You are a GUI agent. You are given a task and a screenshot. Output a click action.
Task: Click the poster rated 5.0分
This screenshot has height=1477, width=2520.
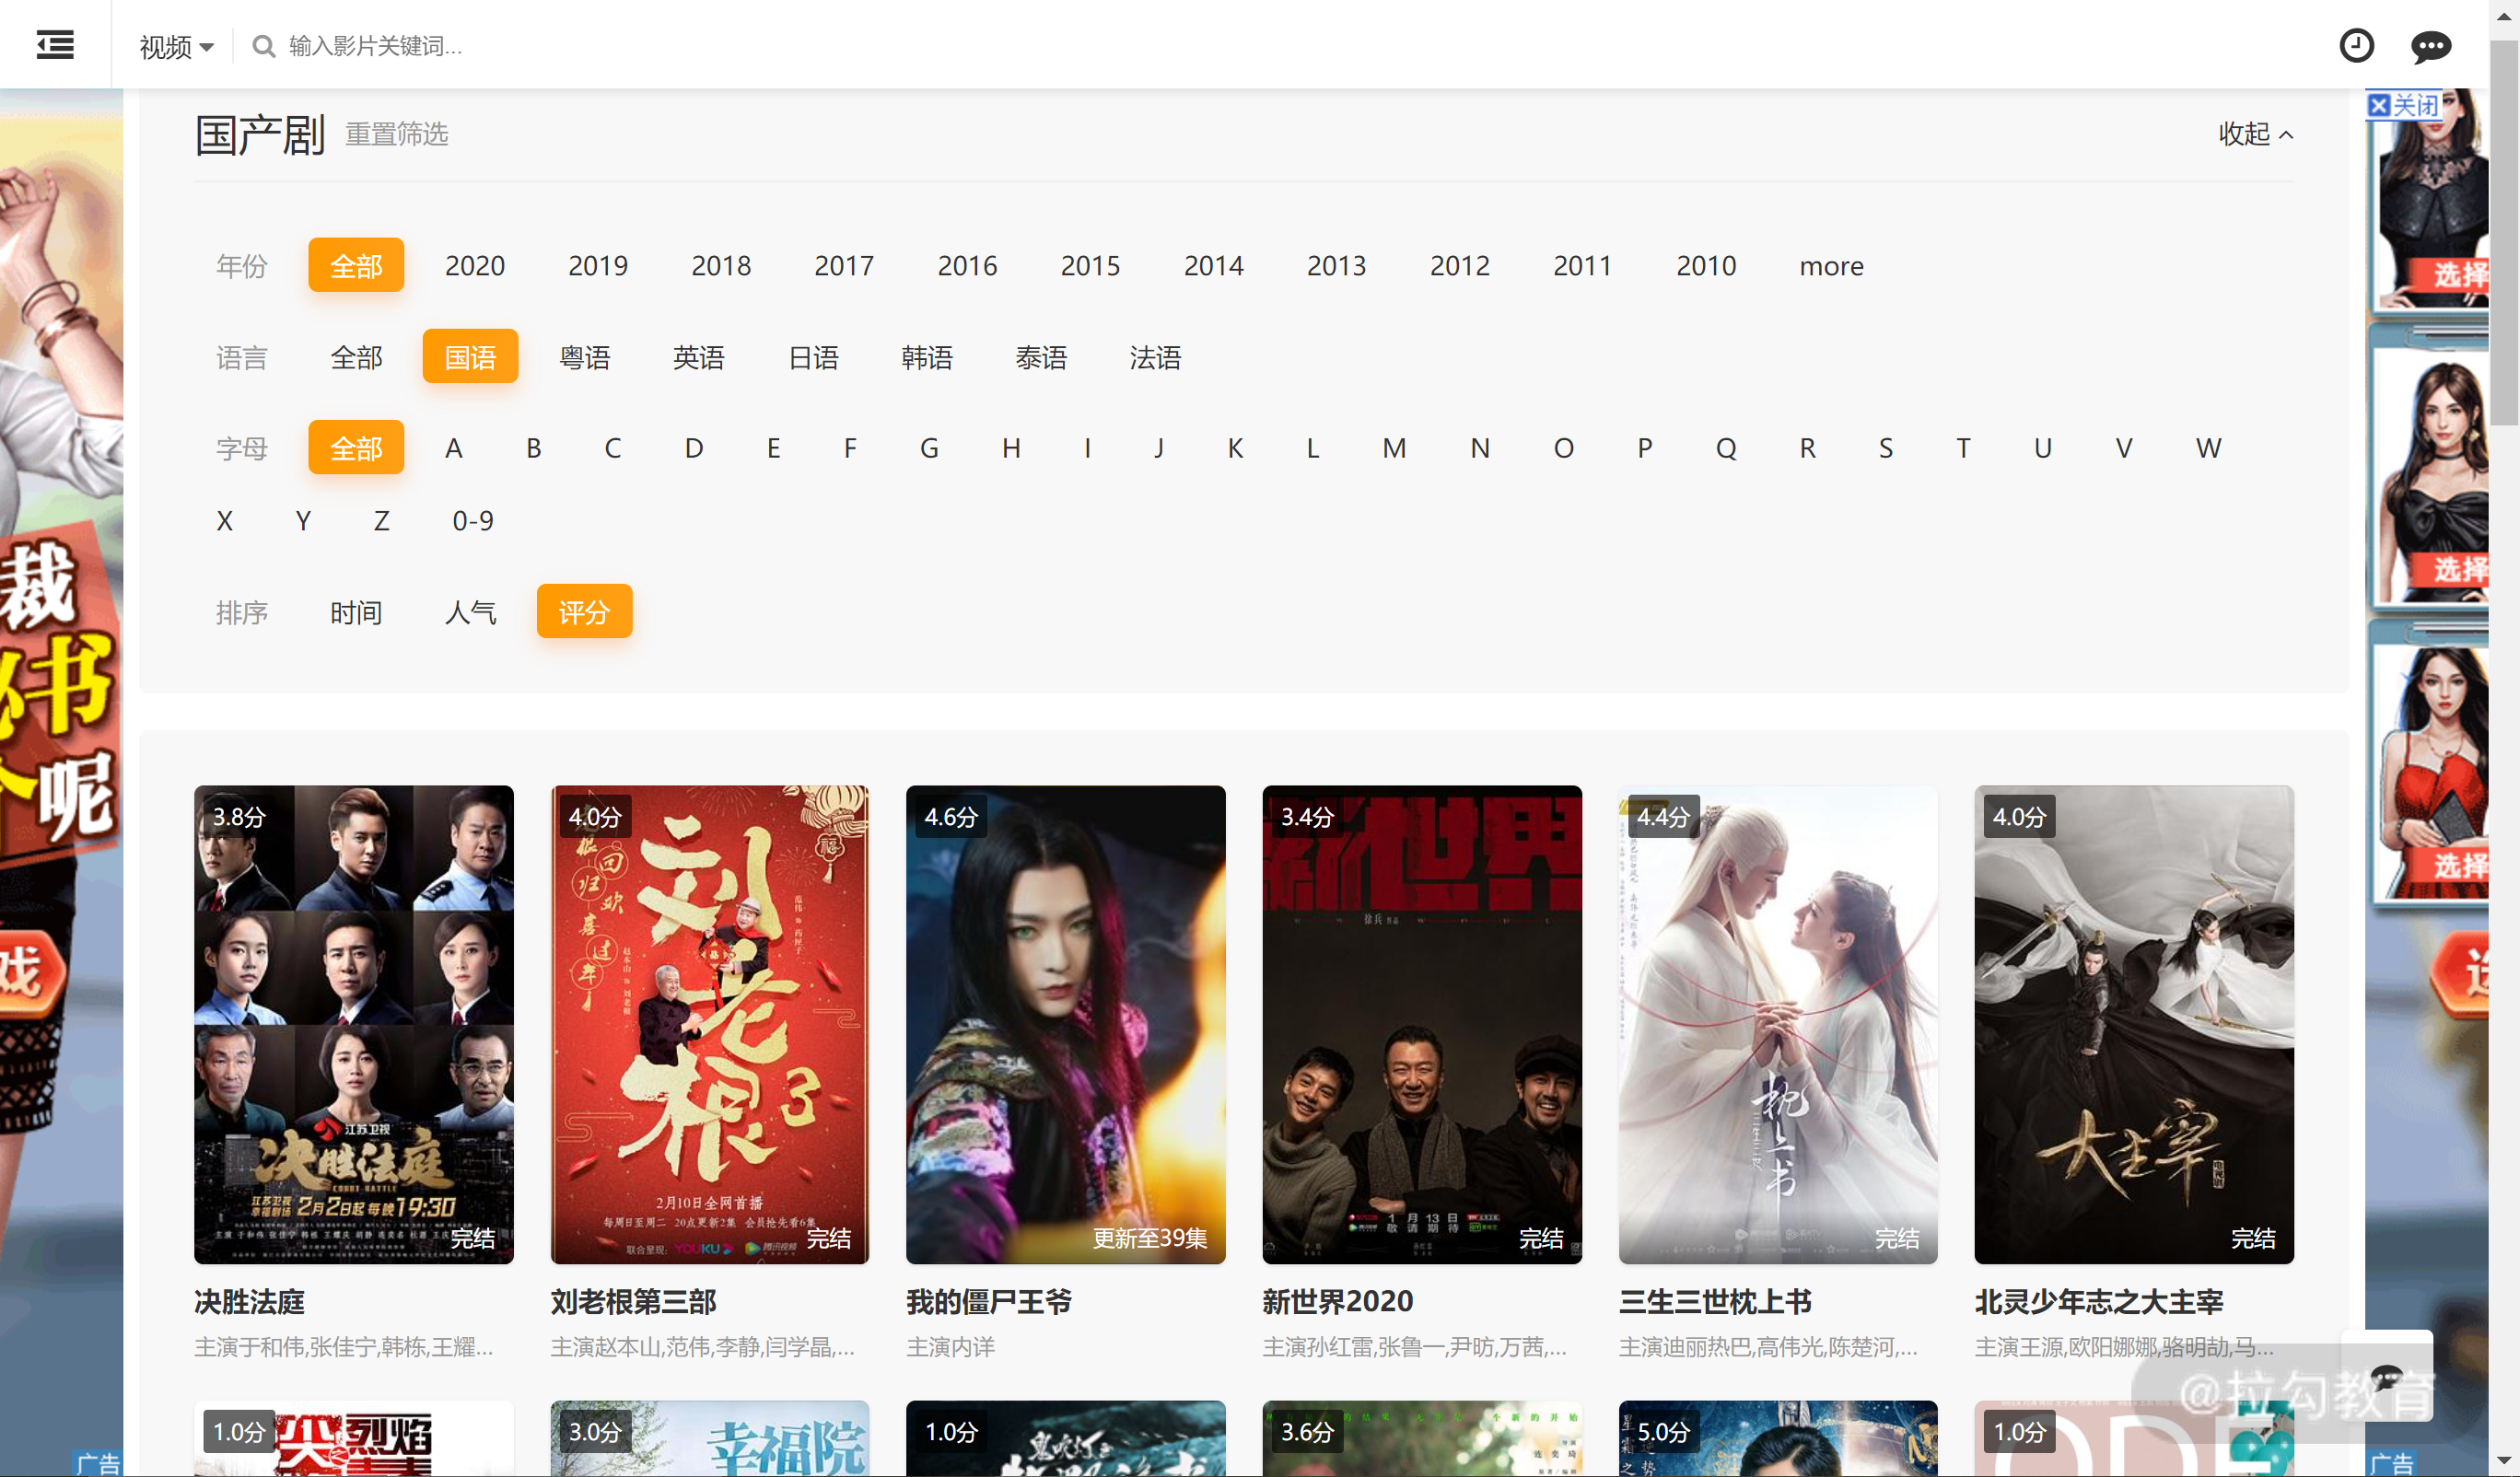tap(1778, 1438)
